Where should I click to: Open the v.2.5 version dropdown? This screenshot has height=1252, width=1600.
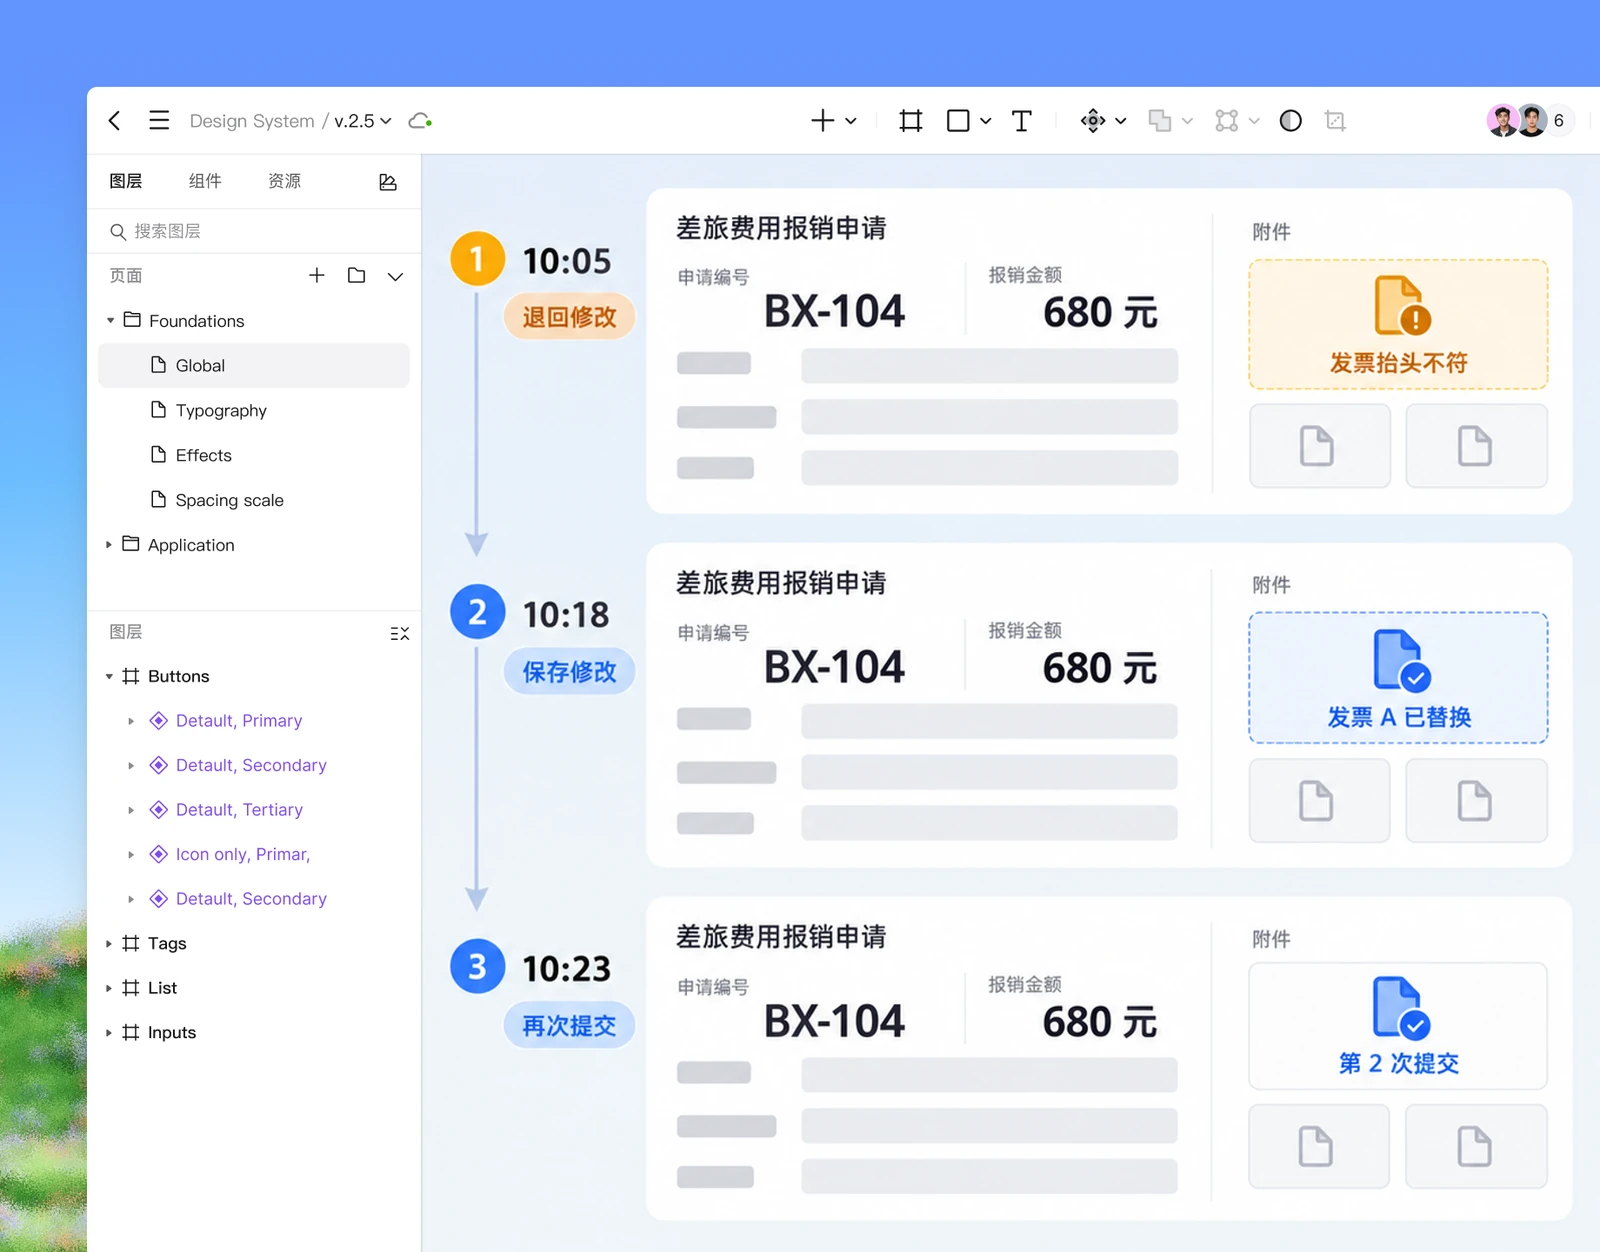click(x=363, y=121)
